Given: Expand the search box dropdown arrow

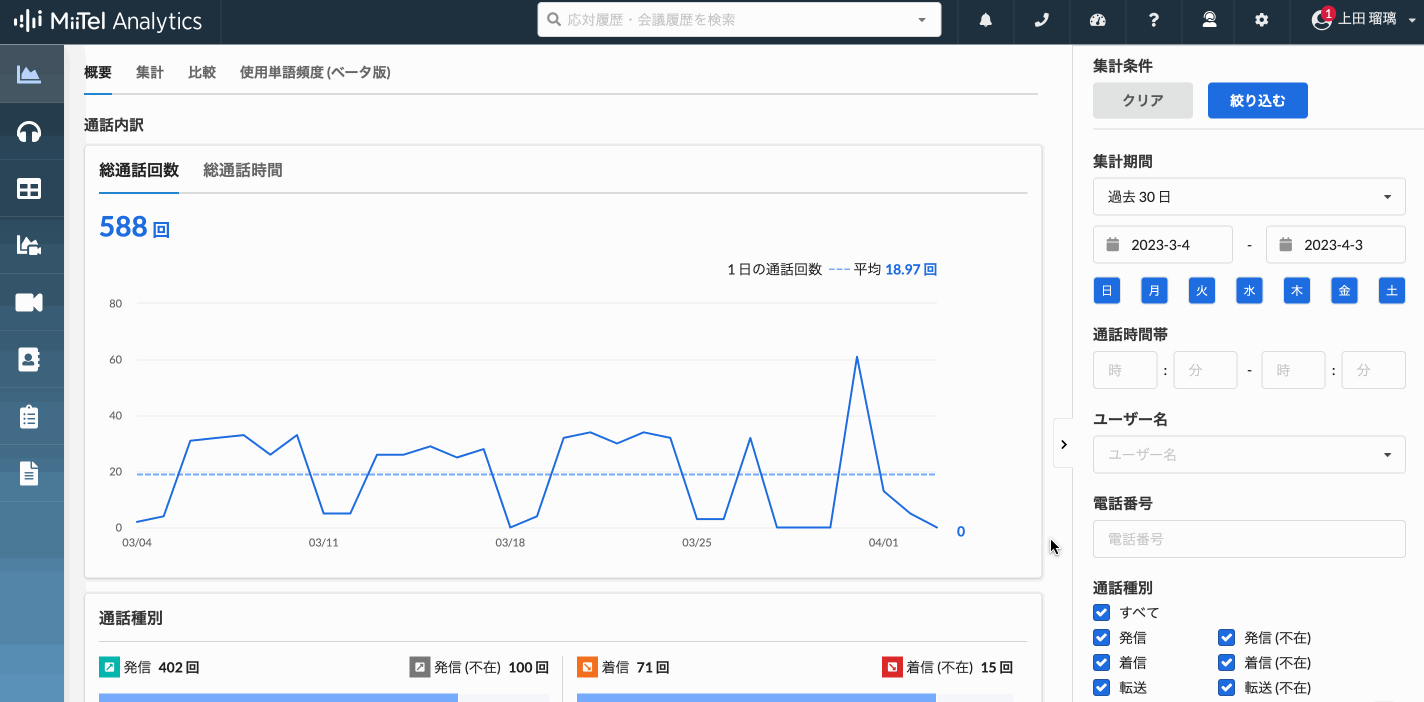Looking at the screenshot, I should coord(922,21).
